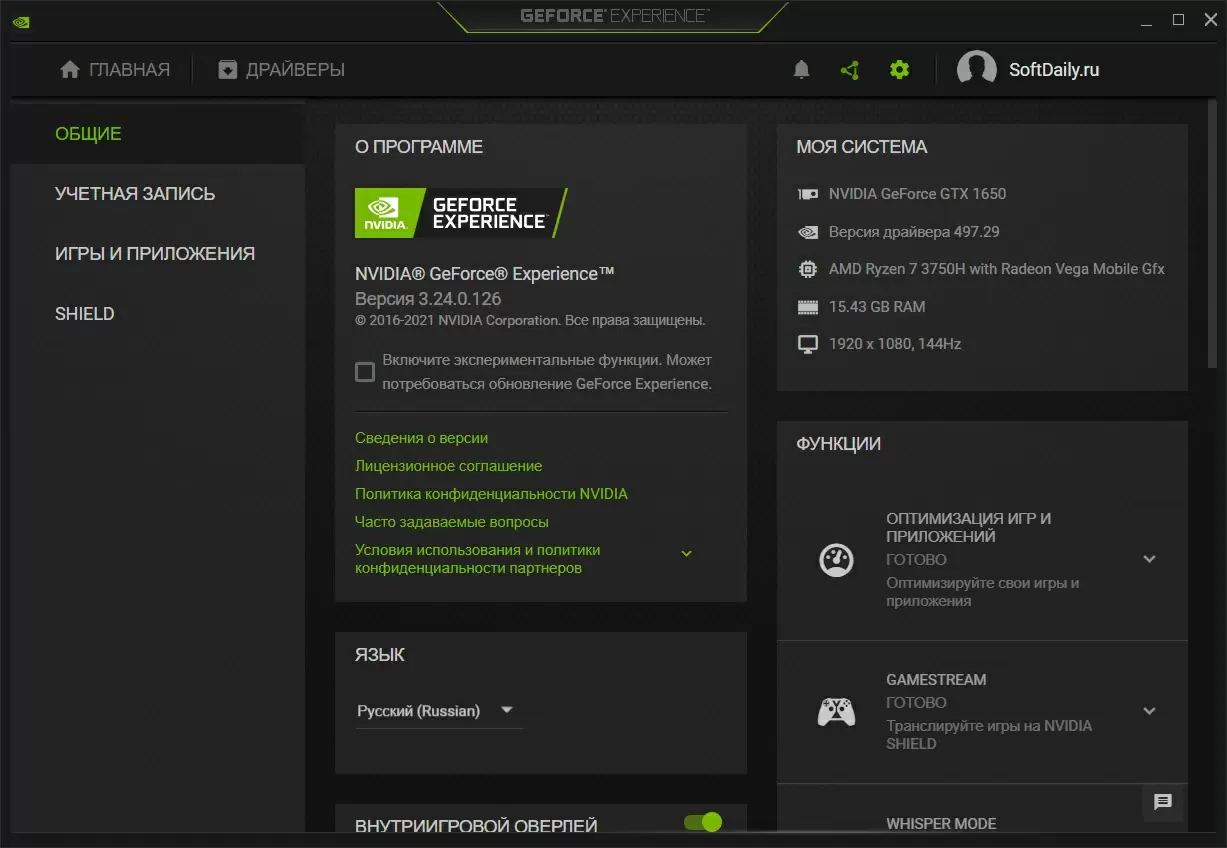This screenshot has height=848, width=1227.
Task: Open the Русский (Russian) language dropdown
Action: [436, 711]
